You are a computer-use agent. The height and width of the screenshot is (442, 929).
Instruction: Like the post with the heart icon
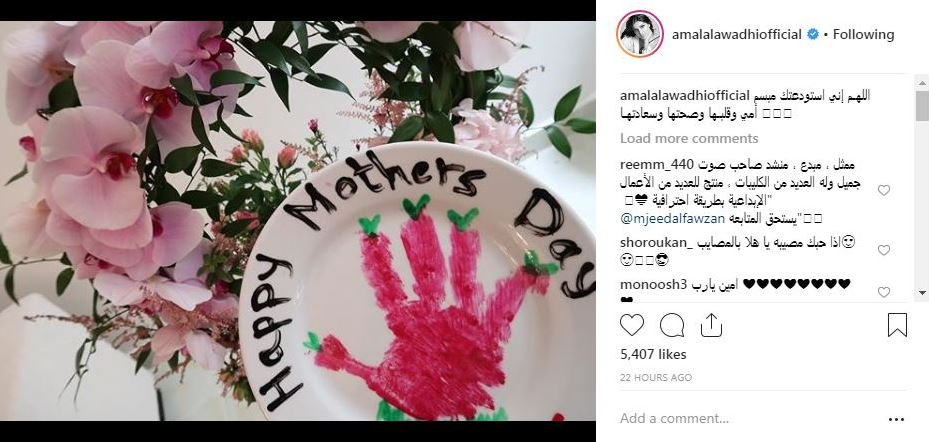[x=632, y=325]
